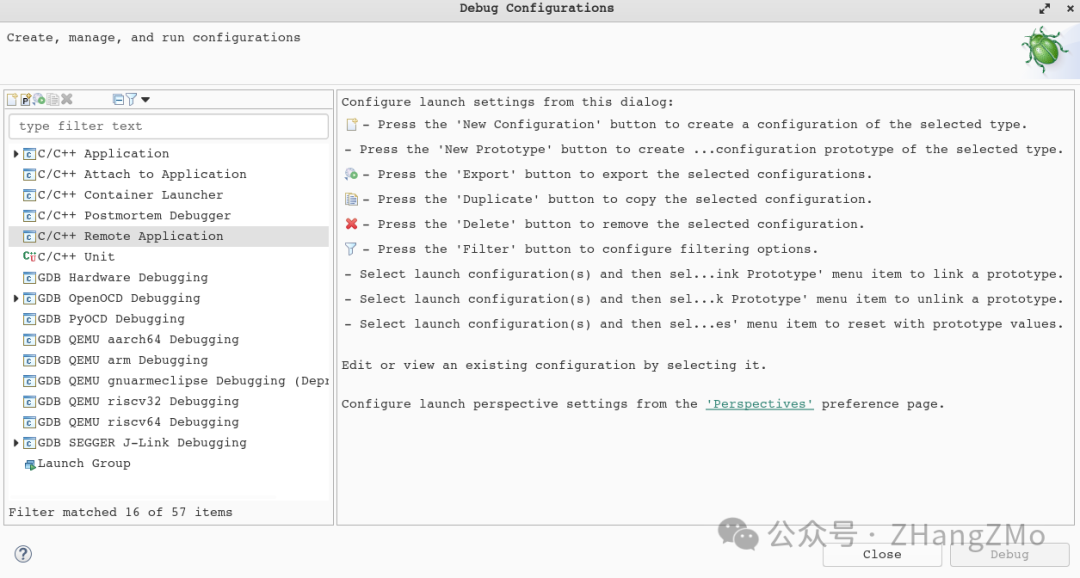Click the filter text input field
Viewport: 1080px width, 578px height.
pyautogui.click(x=169, y=126)
